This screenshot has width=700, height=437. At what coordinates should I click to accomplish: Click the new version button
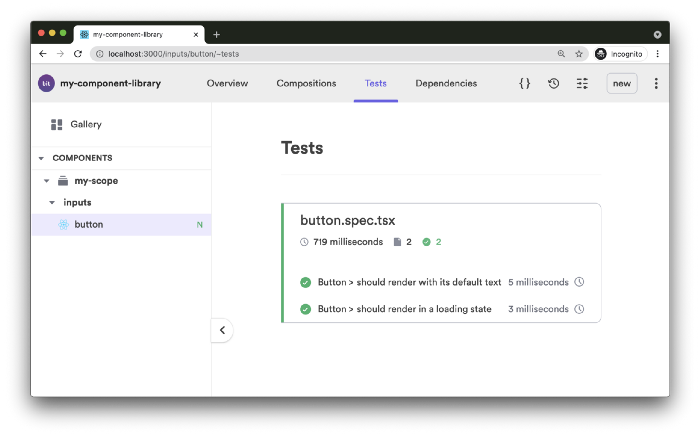622,83
